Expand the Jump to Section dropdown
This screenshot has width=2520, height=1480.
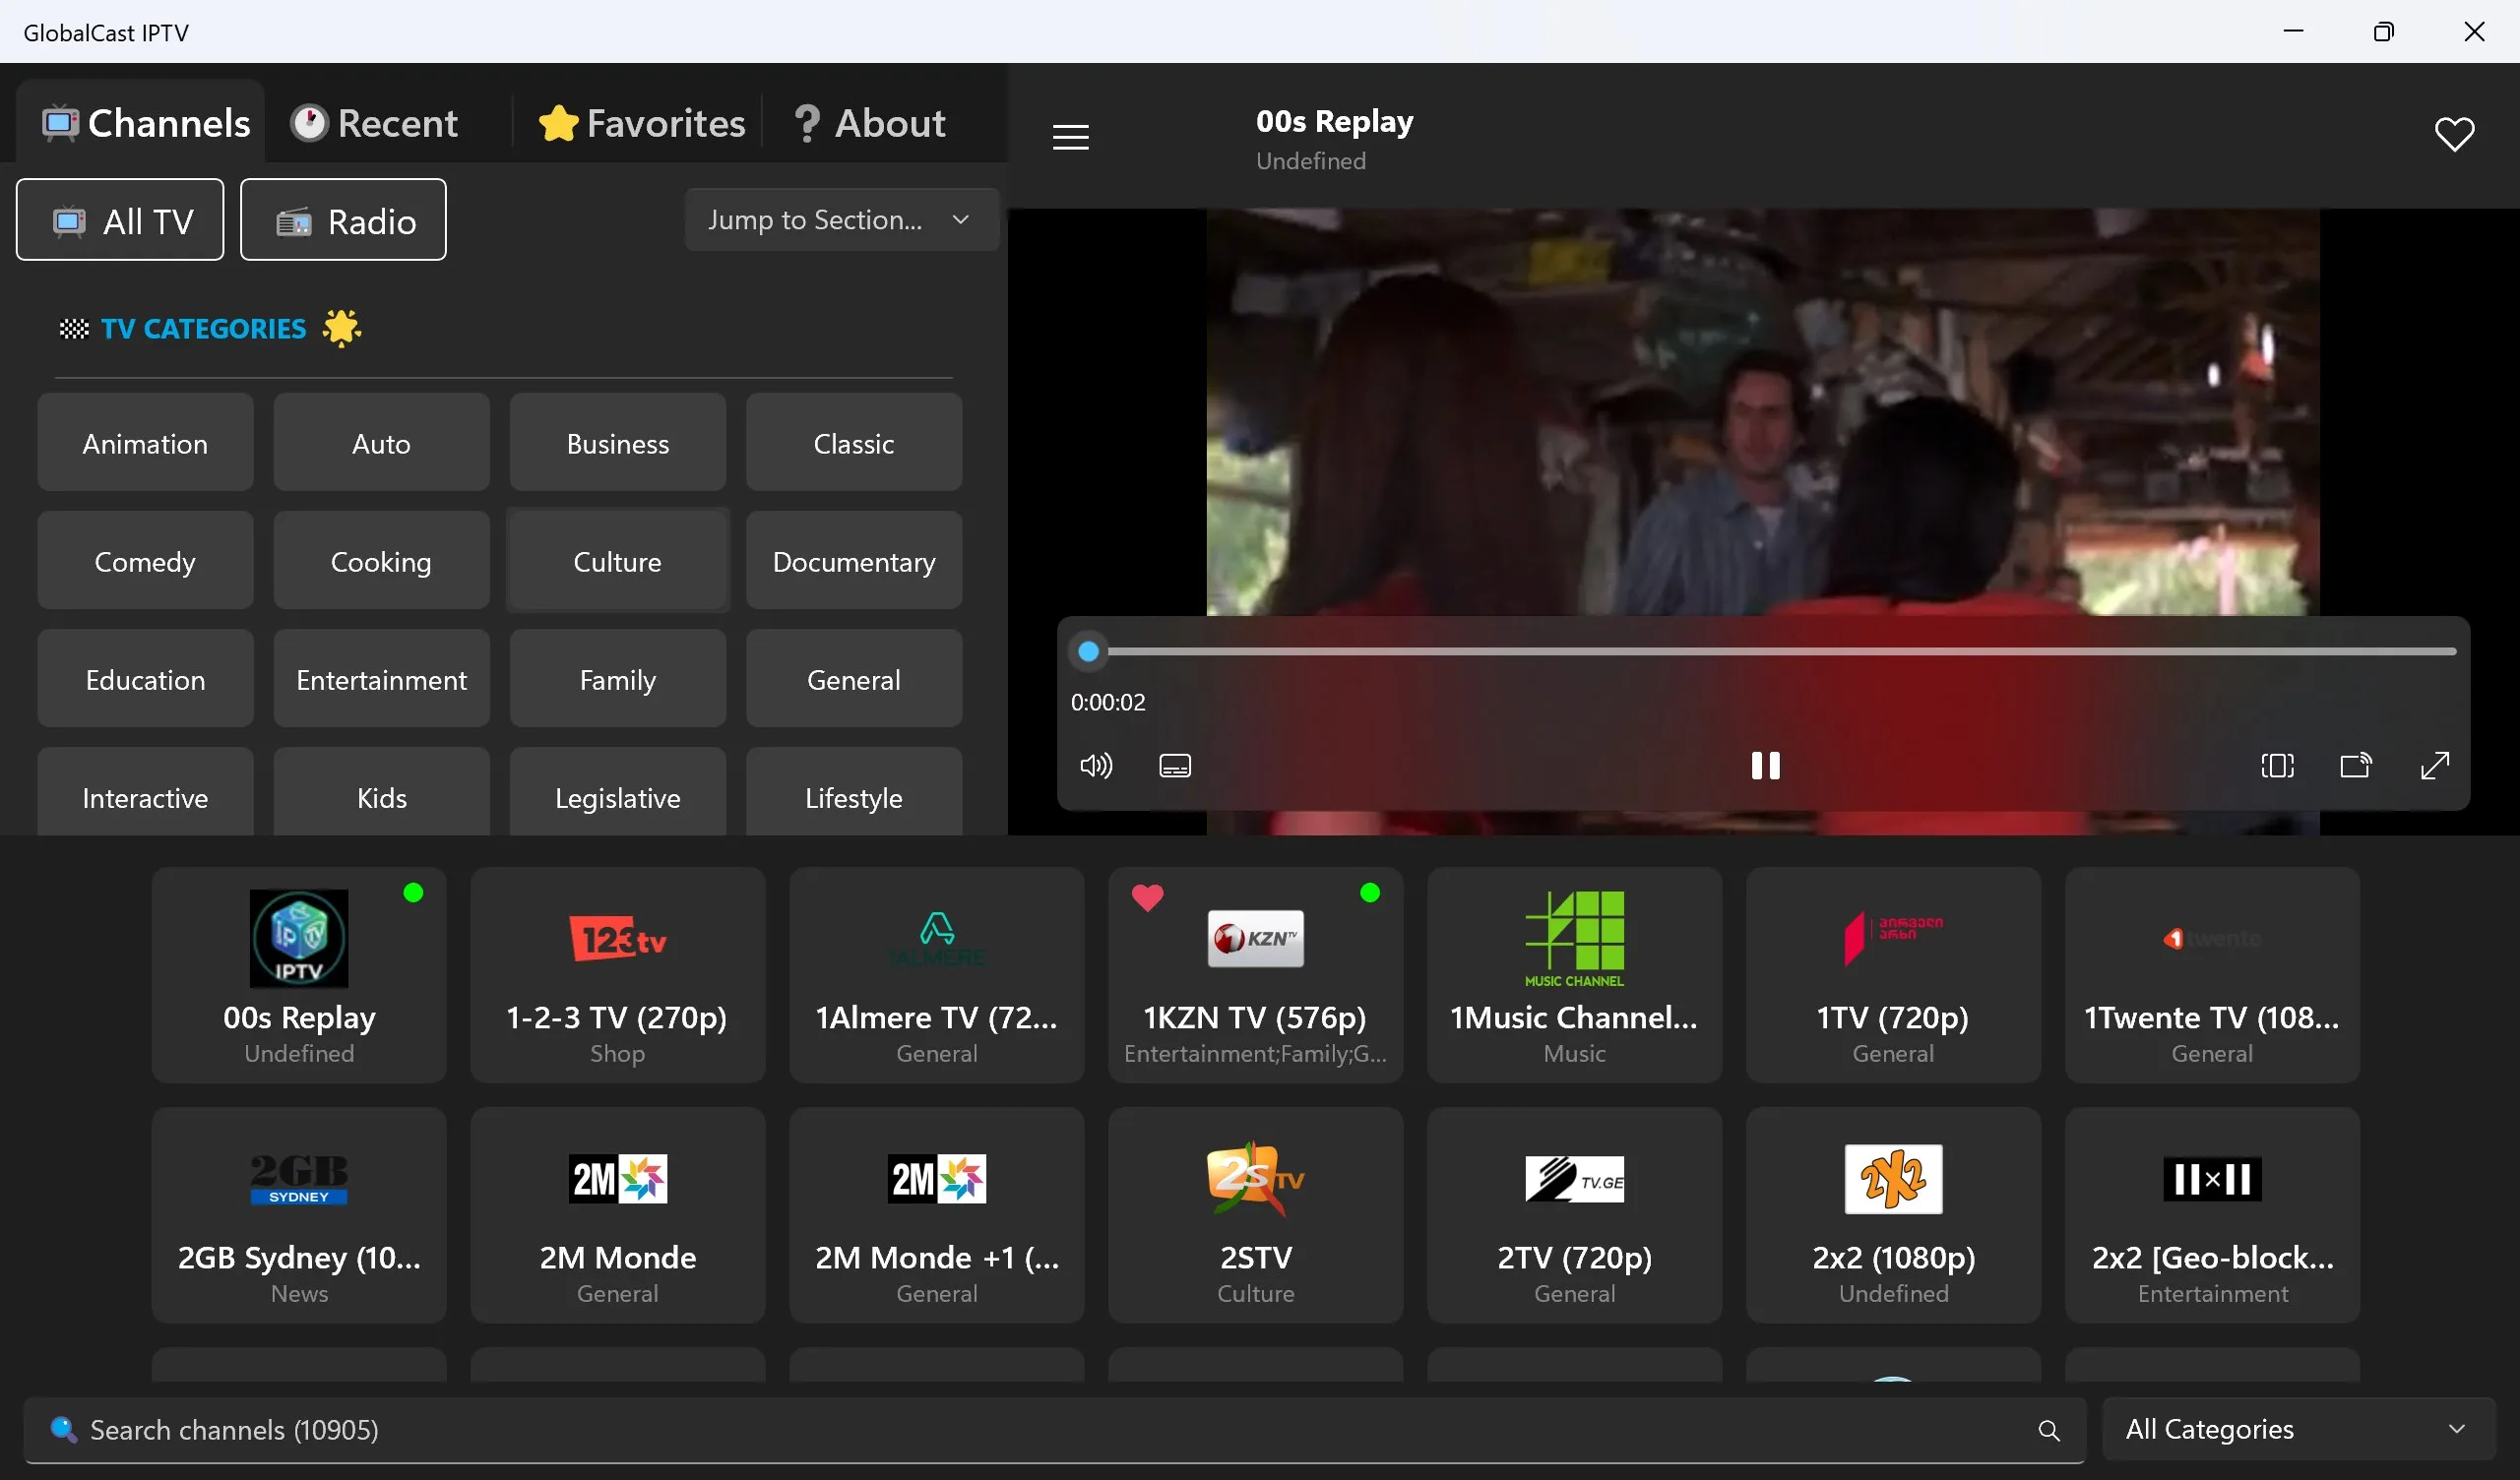[841, 220]
